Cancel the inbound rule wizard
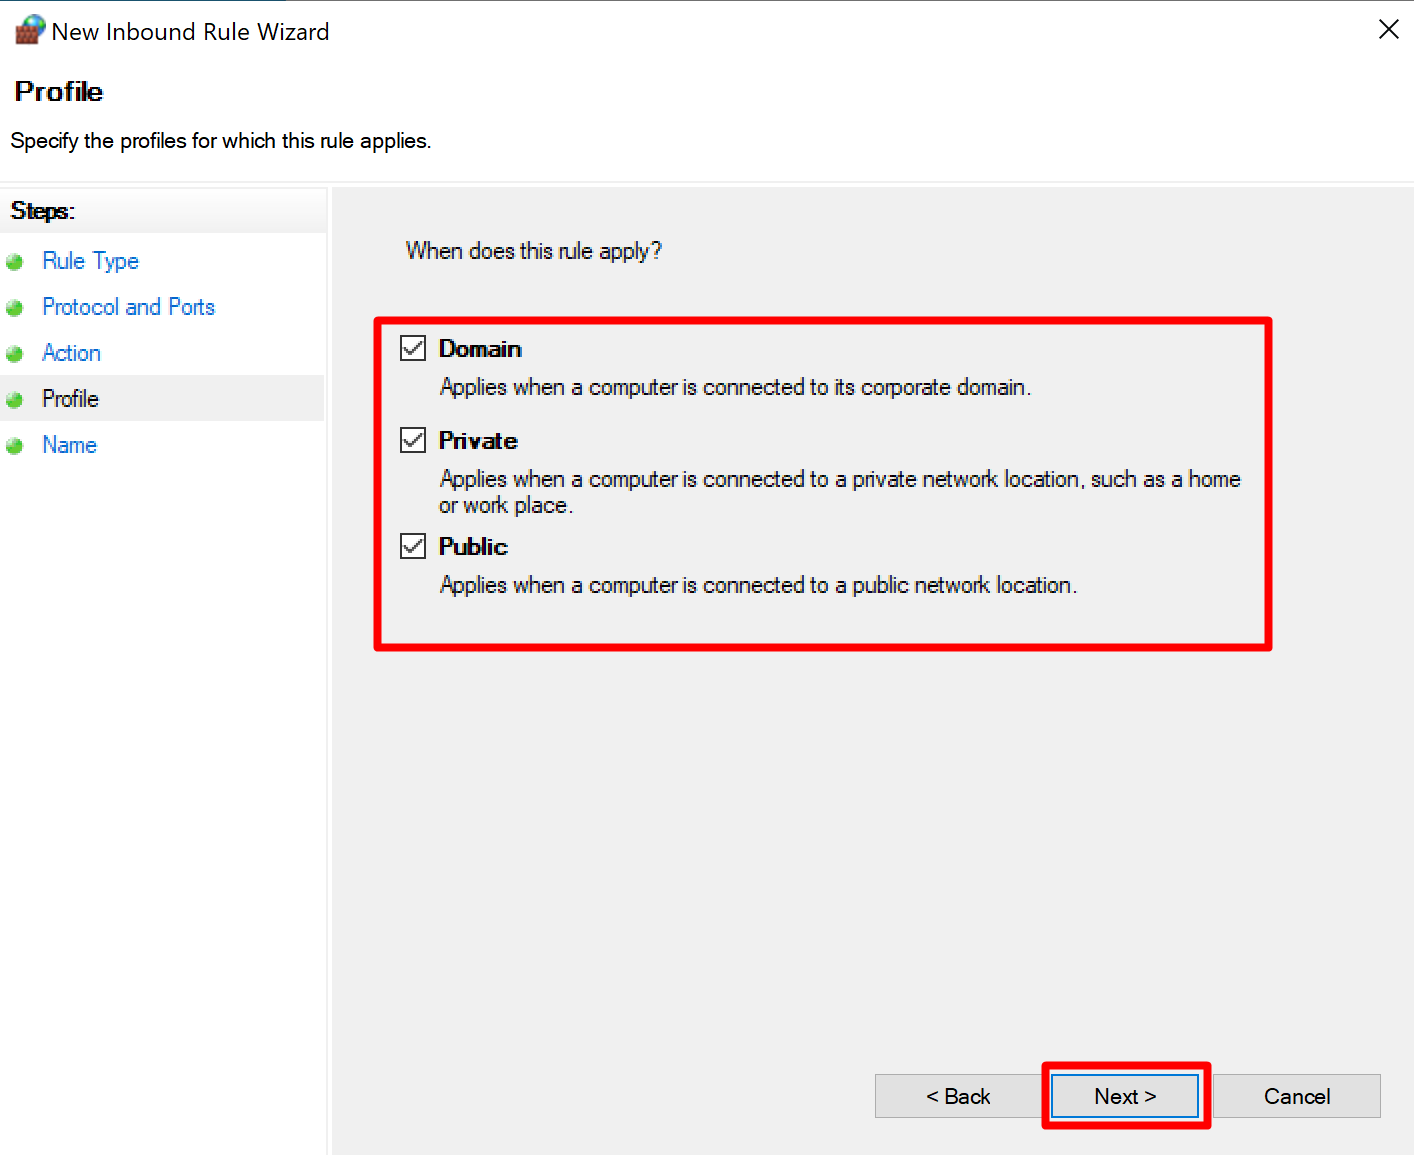1414x1155 pixels. [x=1296, y=1096]
